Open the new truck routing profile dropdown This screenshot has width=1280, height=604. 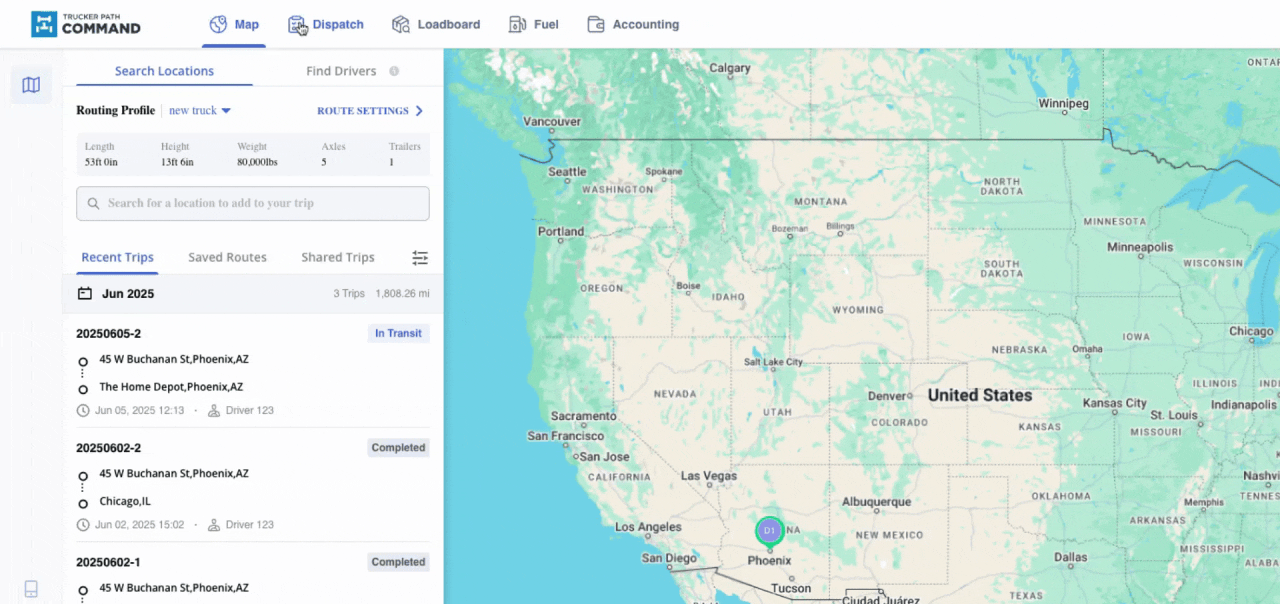tap(200, 110)
